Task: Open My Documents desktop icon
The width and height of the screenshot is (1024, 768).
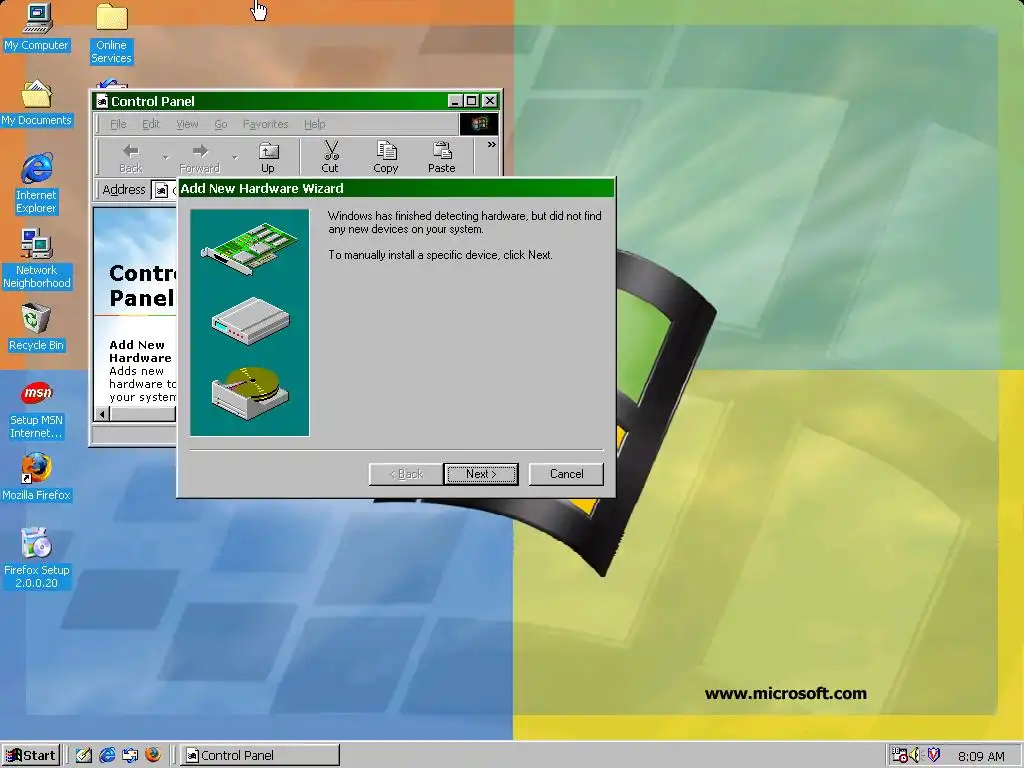Action: click(x=37, y=103)
